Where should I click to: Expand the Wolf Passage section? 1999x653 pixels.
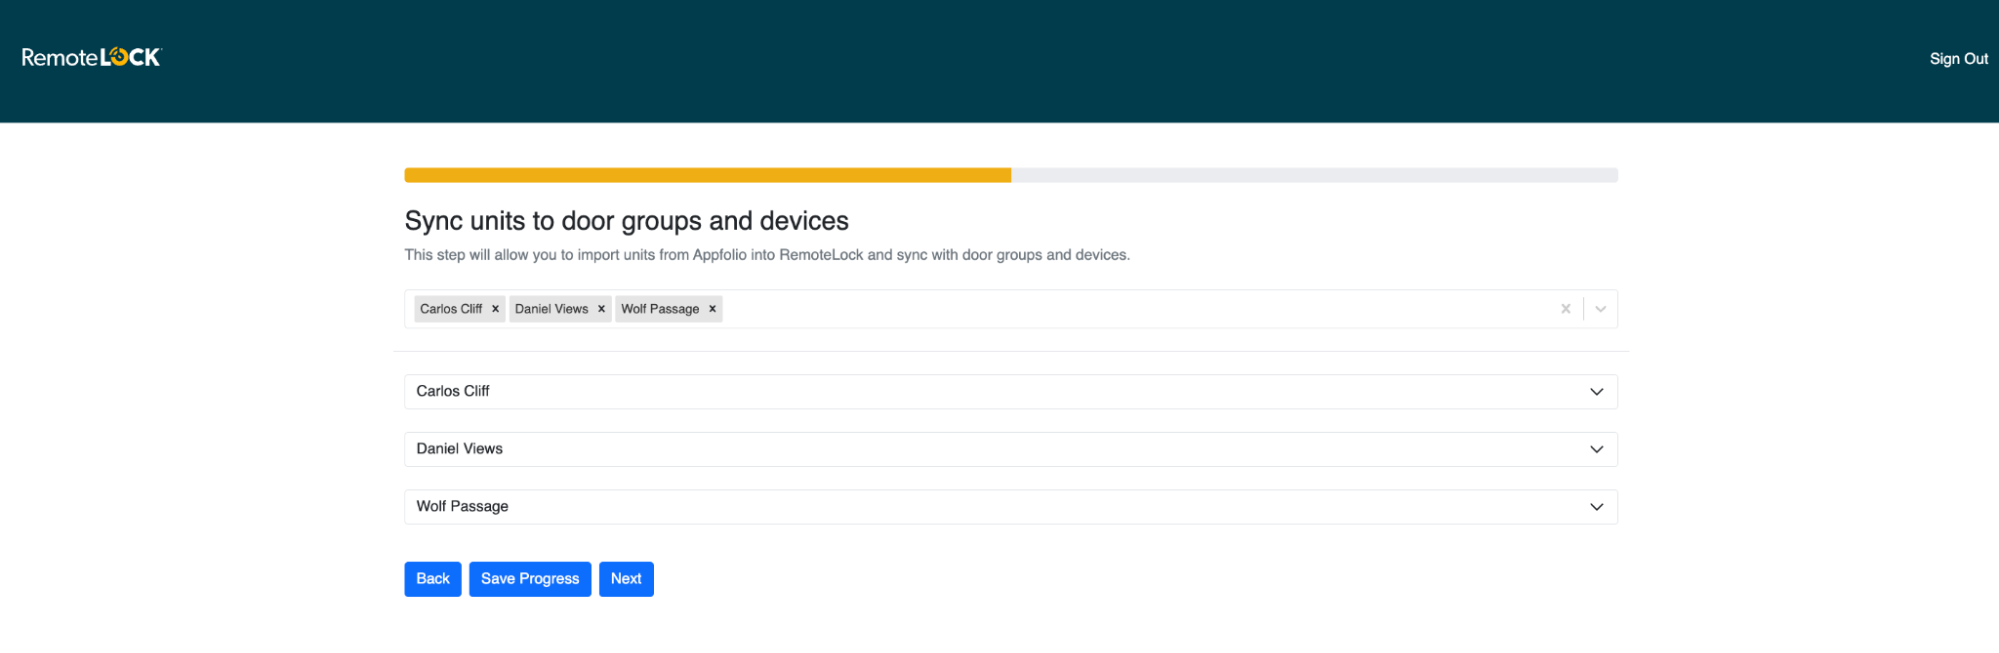click(x=1010, y=507)
